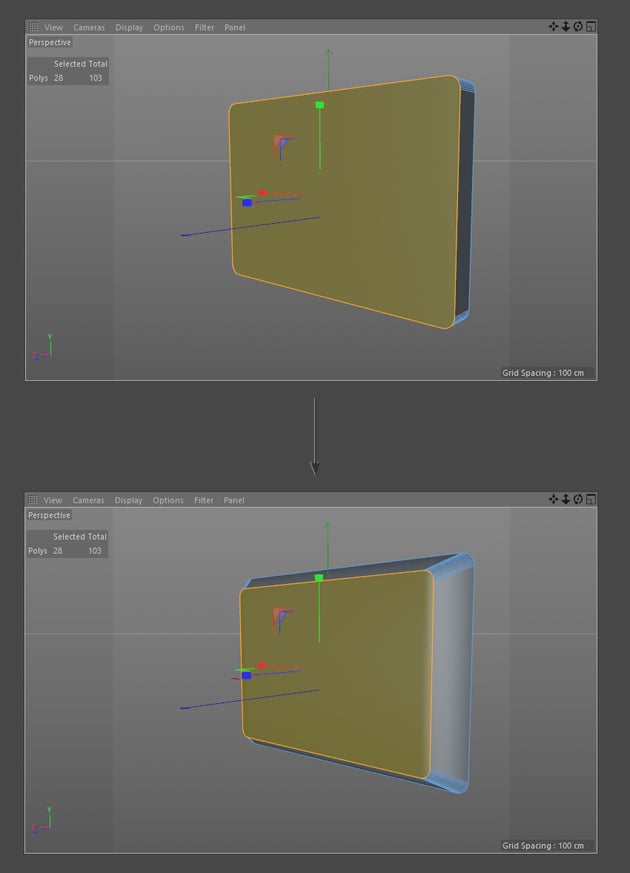Click upper viewport's dotted grip icon
The height and width of the screenshot is (873, 630).
point(33,27)
